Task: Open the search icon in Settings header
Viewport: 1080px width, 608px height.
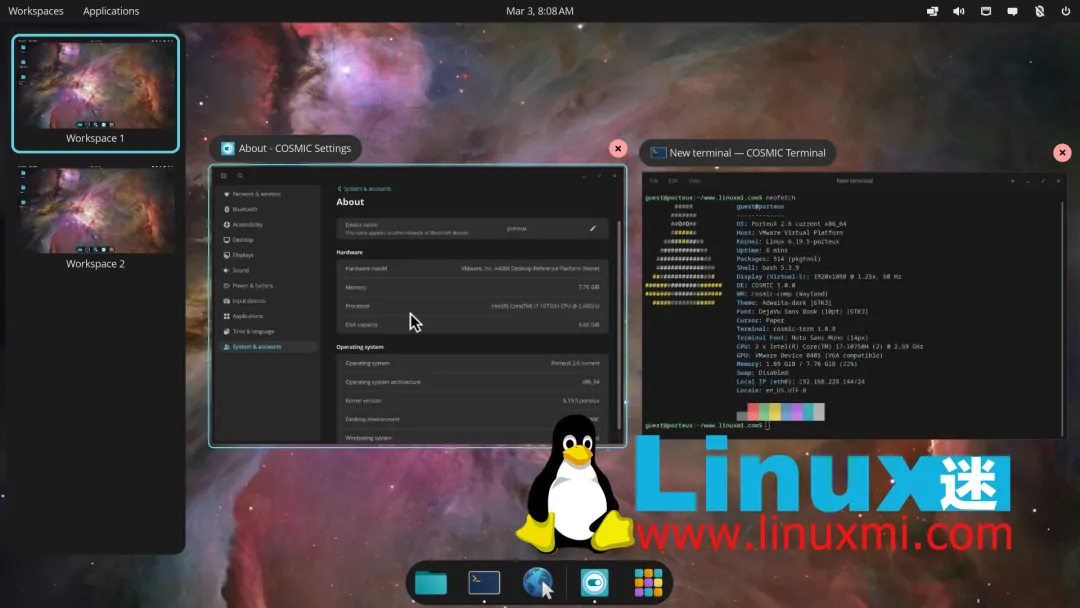Action: pos(240,176)
